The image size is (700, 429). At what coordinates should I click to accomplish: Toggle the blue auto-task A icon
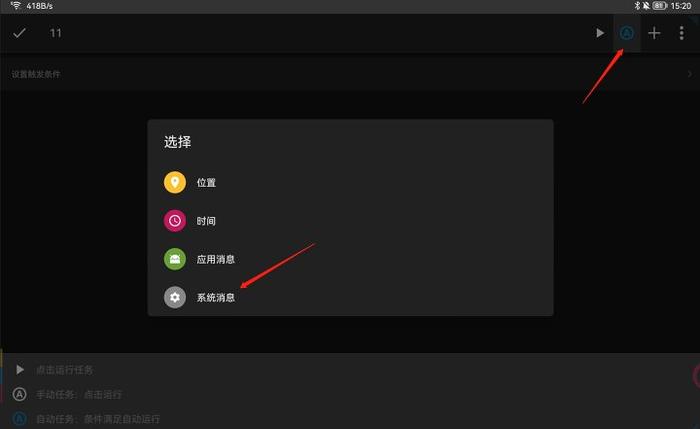click(627, 33)
